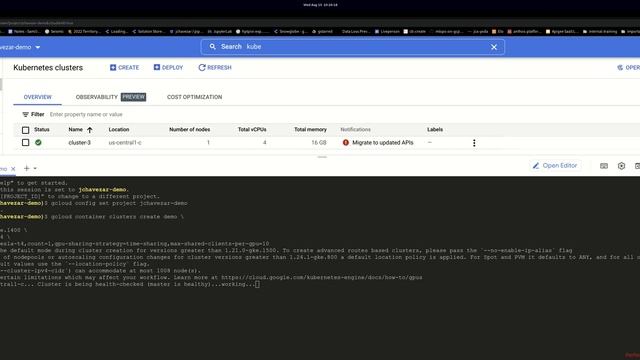
Task: Click the search magnifier icon
Action: pos(213,47)
